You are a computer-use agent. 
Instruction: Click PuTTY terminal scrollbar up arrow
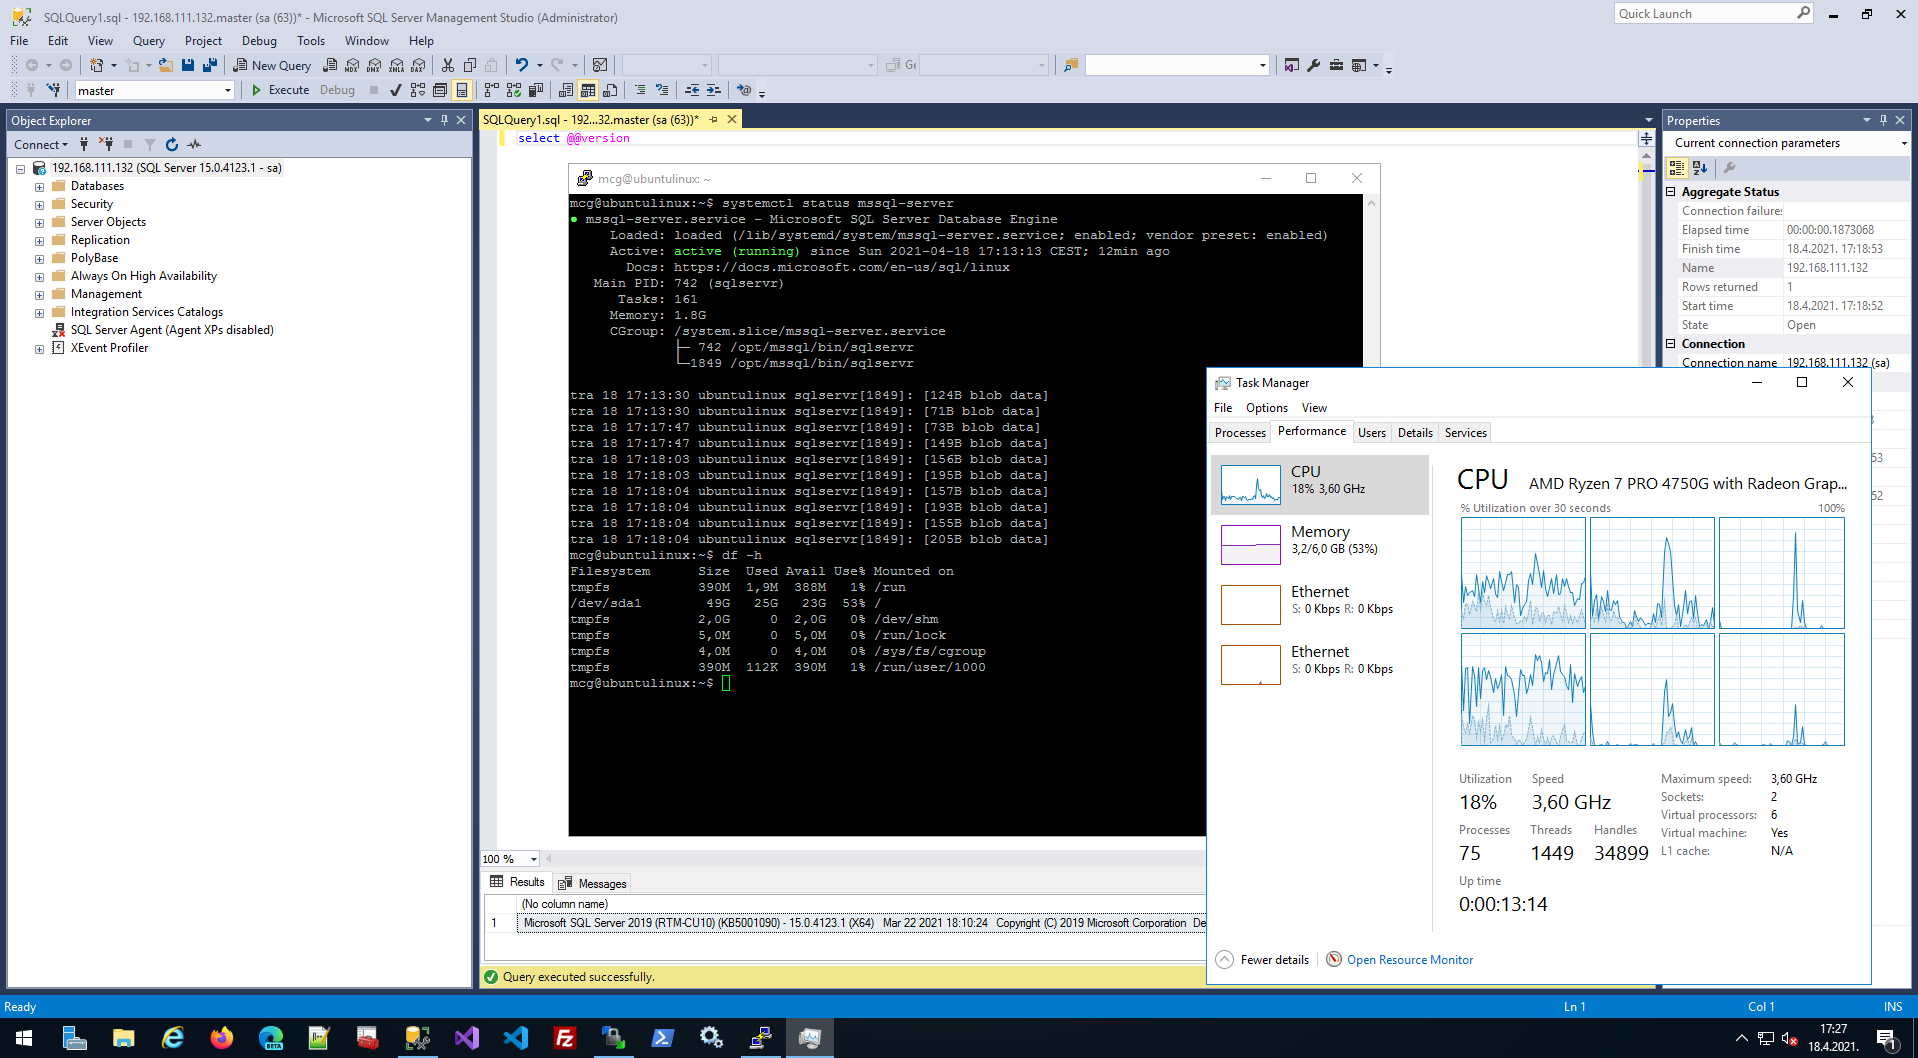1372,203
